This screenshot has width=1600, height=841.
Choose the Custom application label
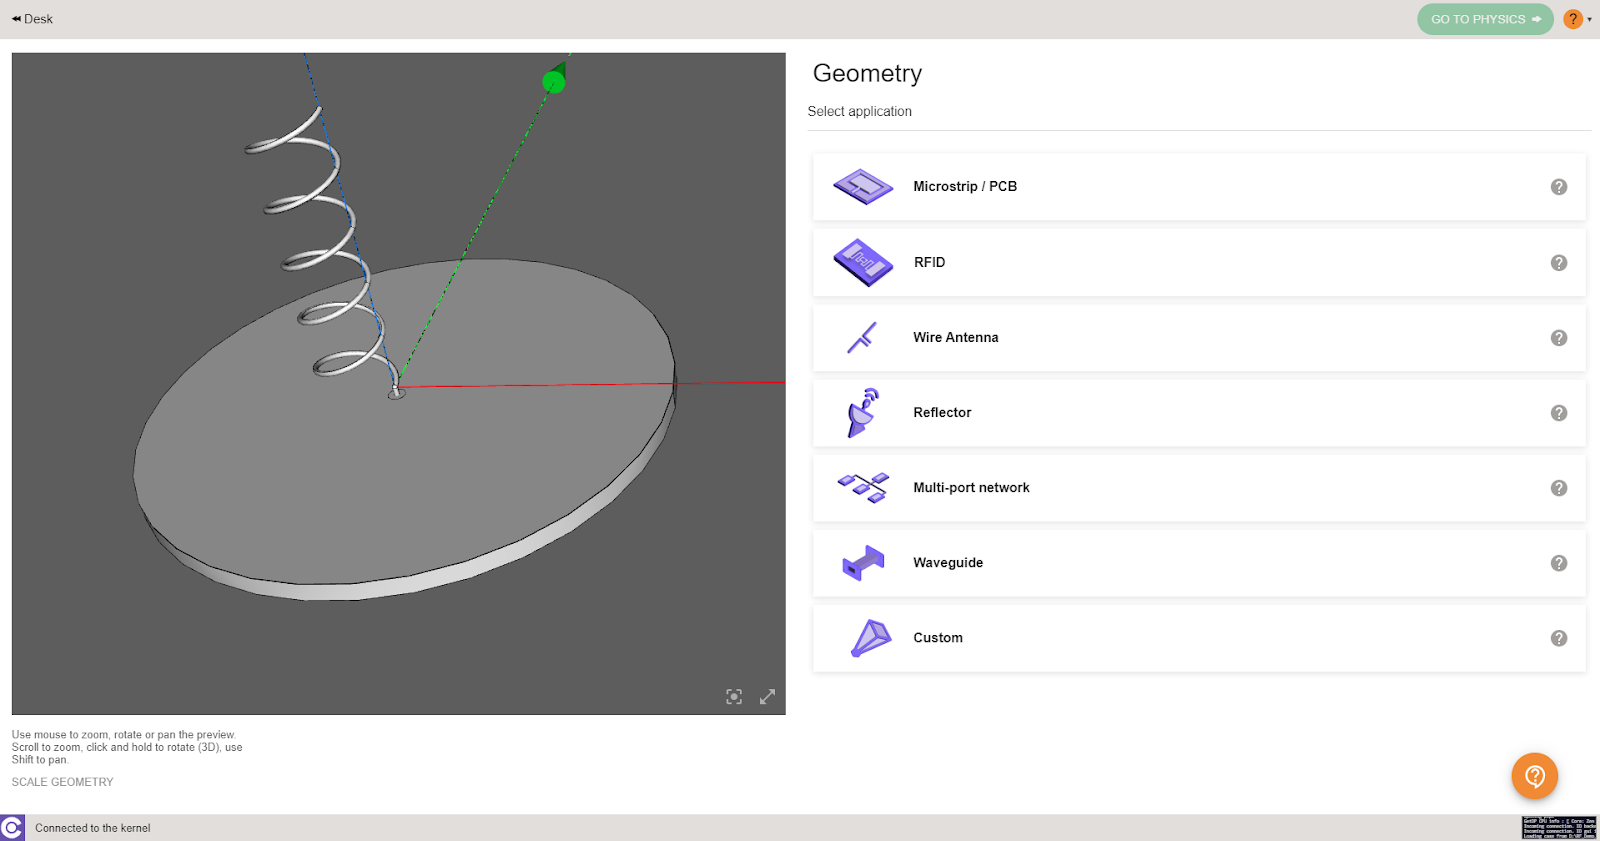pyautogui.click(x=938, y=638)
